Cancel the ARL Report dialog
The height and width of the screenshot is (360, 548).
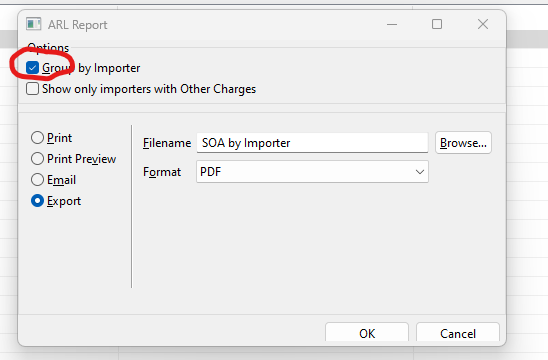click(457, 333)
